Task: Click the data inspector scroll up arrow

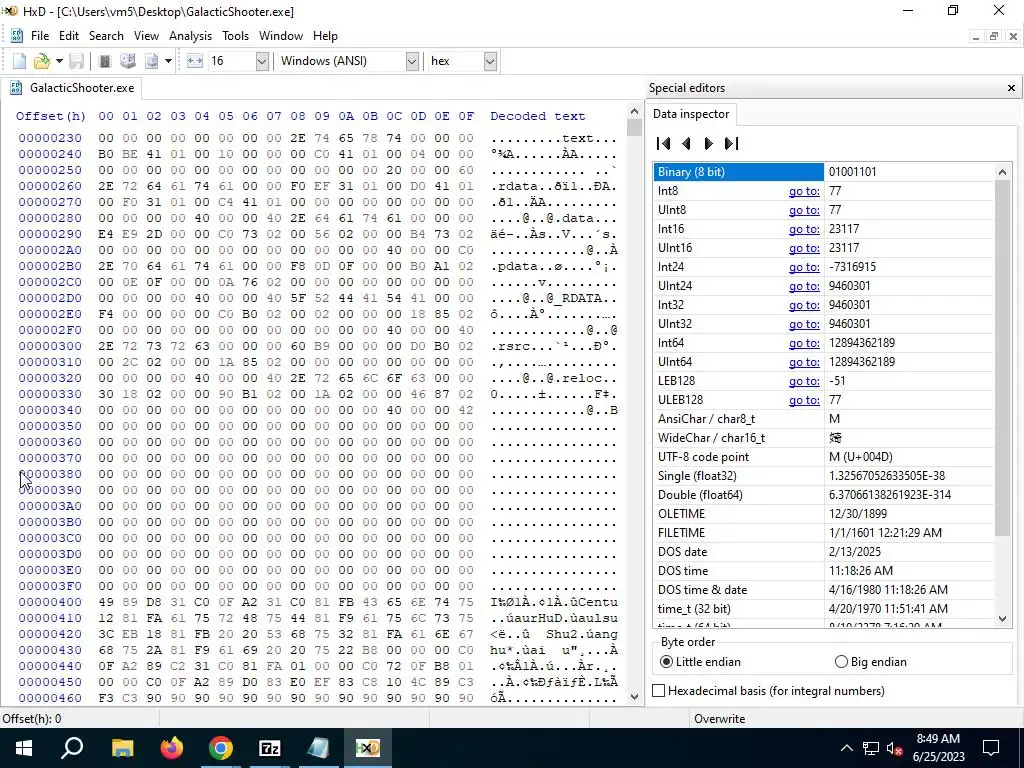Action: (1002, 172)
